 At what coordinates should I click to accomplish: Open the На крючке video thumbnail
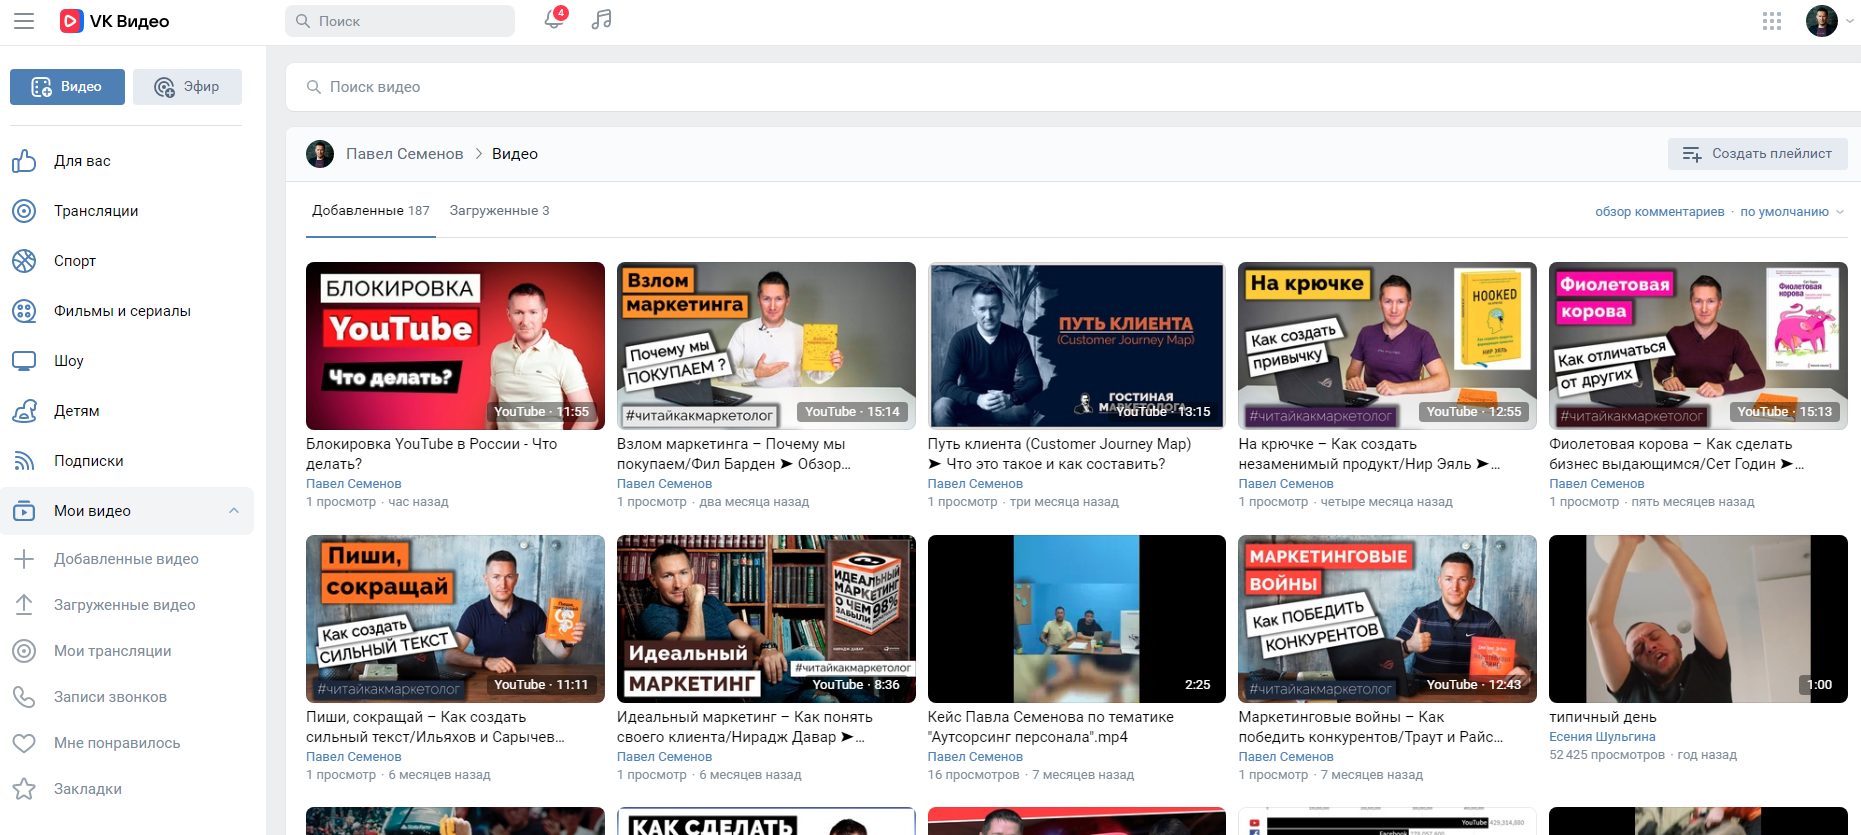pyautogui.click(x=1387, y=346)
